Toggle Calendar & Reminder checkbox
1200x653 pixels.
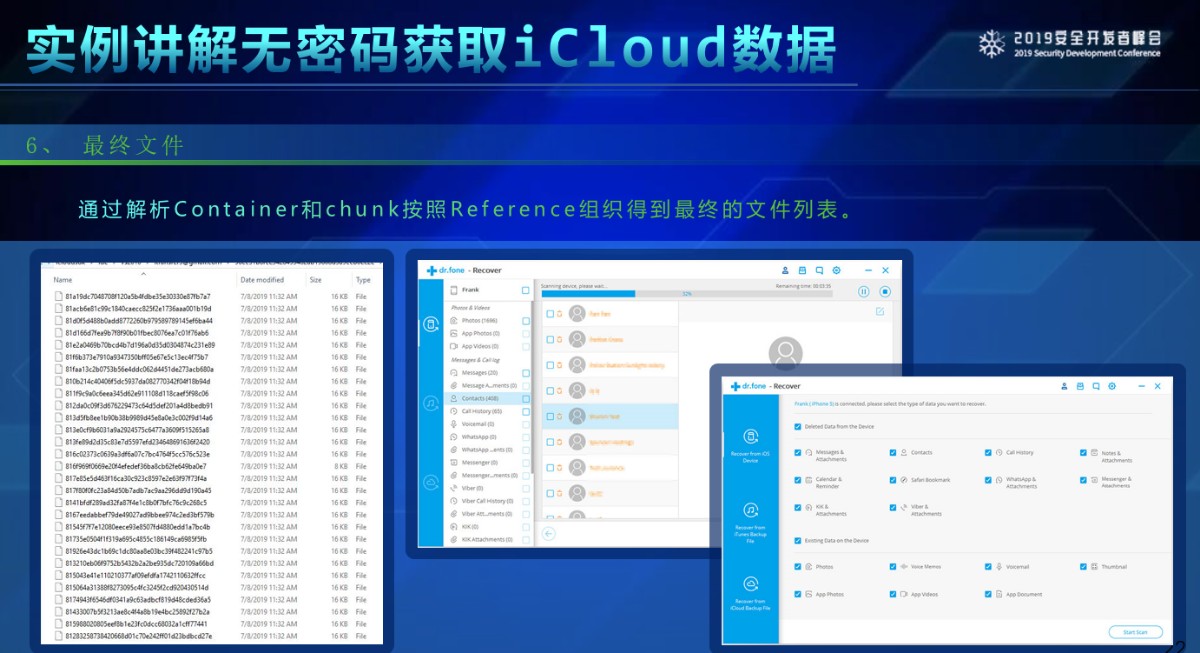pyautogui.click(x=797, y=479)
